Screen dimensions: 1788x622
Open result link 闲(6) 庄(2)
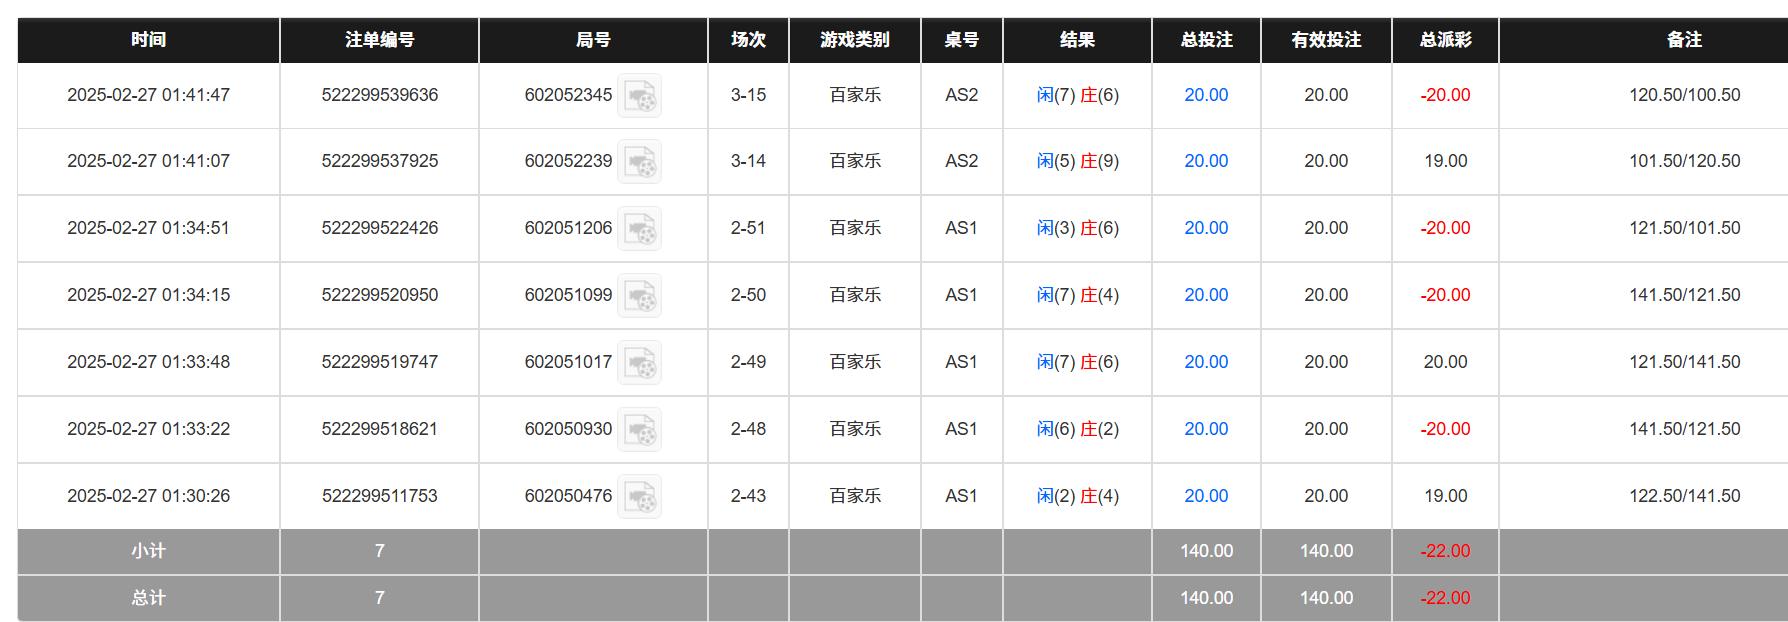(x=1077, y=429)
